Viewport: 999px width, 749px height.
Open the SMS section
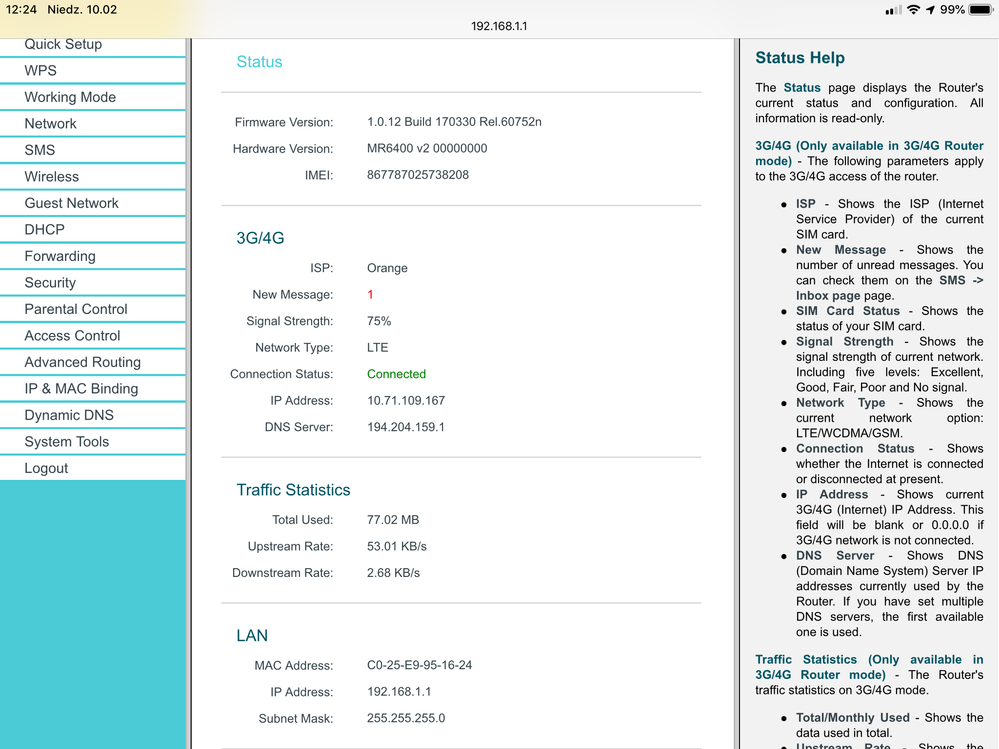tap(40, 150)
